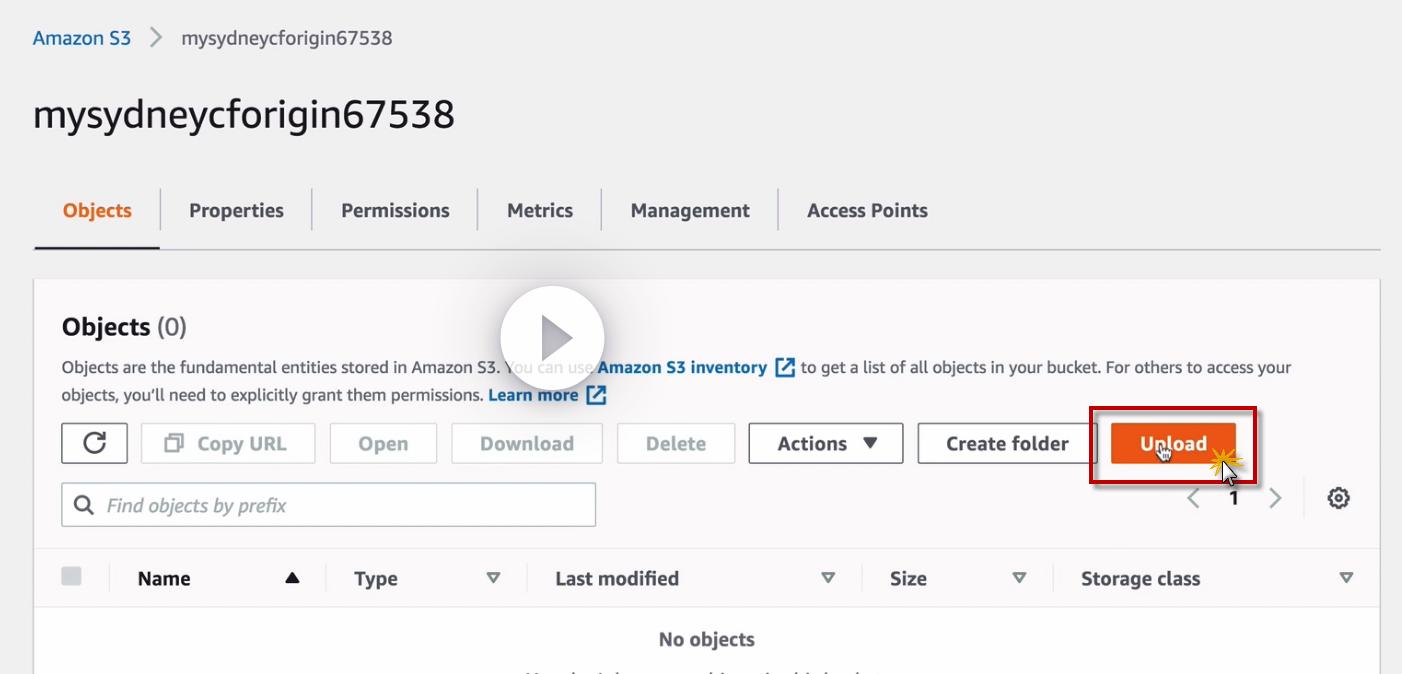
Task: Click external link icon next to Learn more
Action: 596,395
